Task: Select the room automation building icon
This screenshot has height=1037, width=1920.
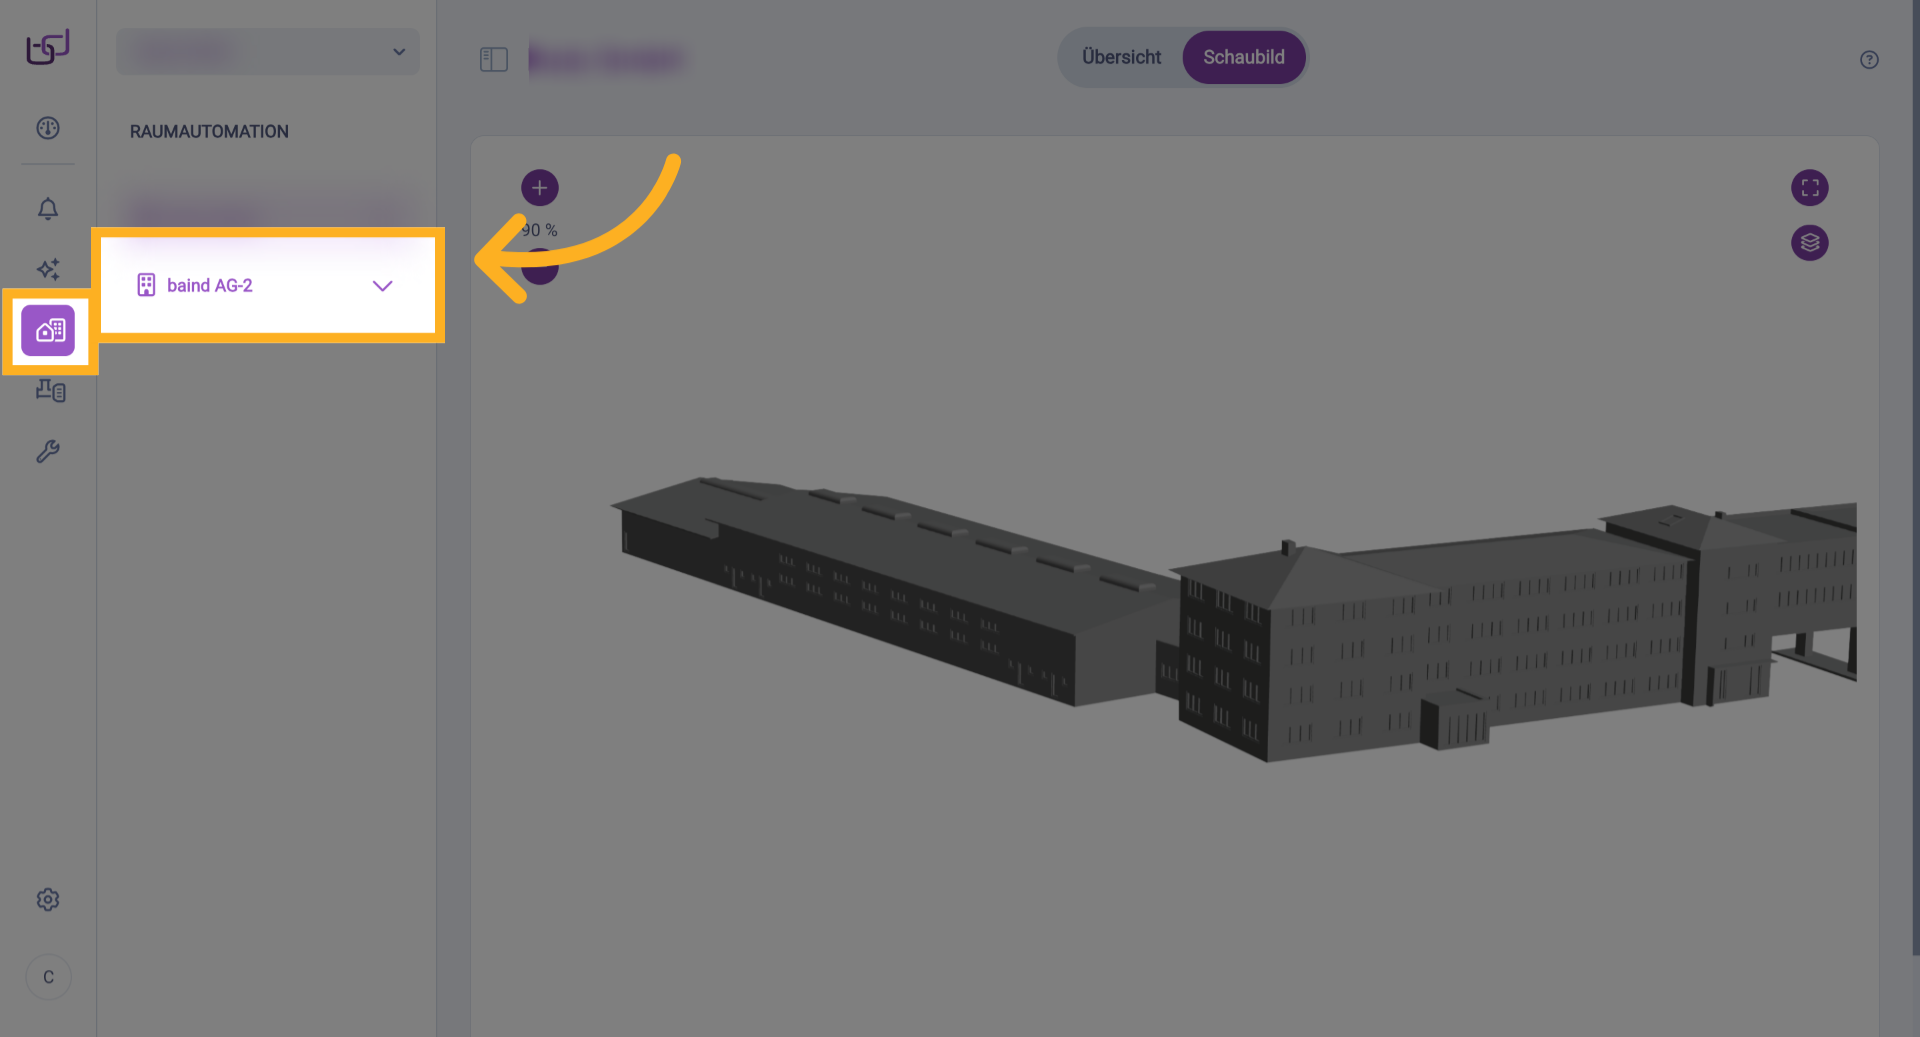Action: [48, 331]
